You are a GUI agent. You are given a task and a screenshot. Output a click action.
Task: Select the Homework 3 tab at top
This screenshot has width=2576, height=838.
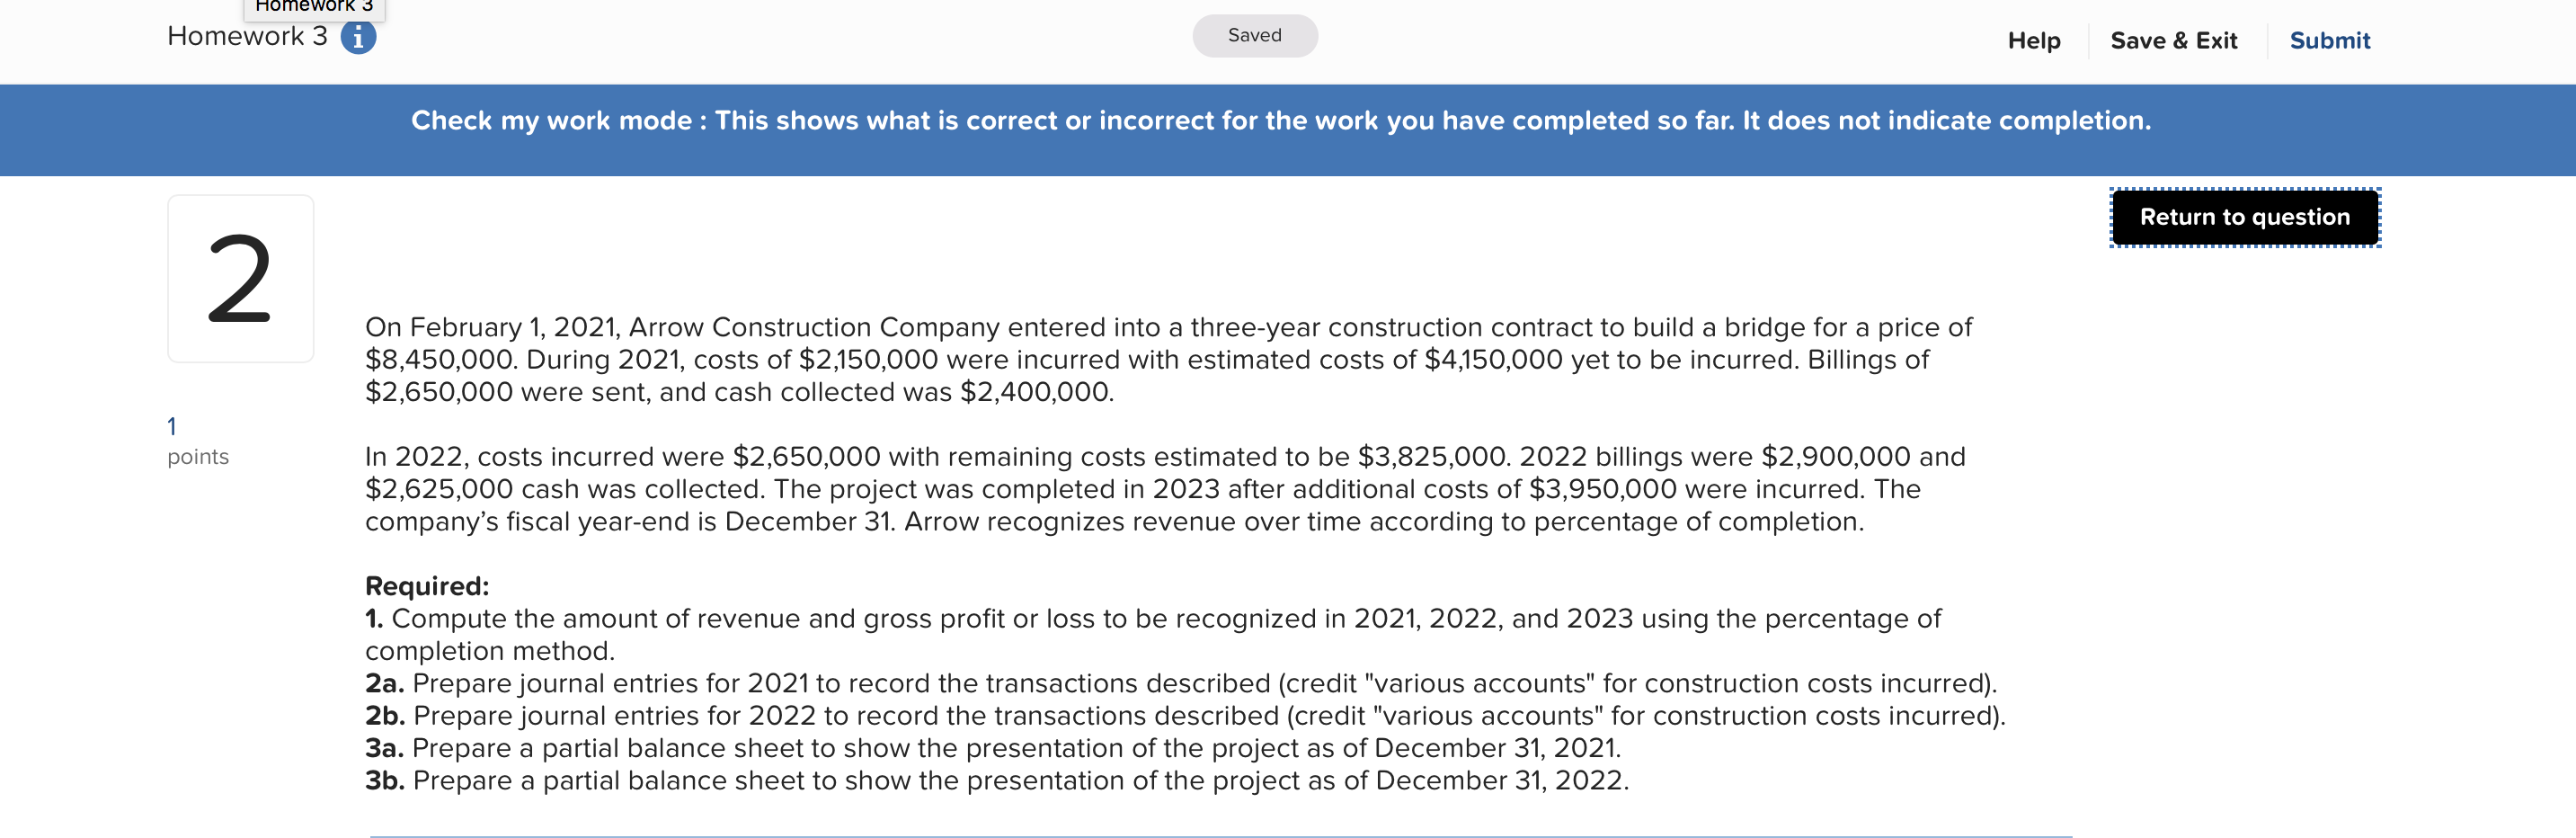(312, 8)
